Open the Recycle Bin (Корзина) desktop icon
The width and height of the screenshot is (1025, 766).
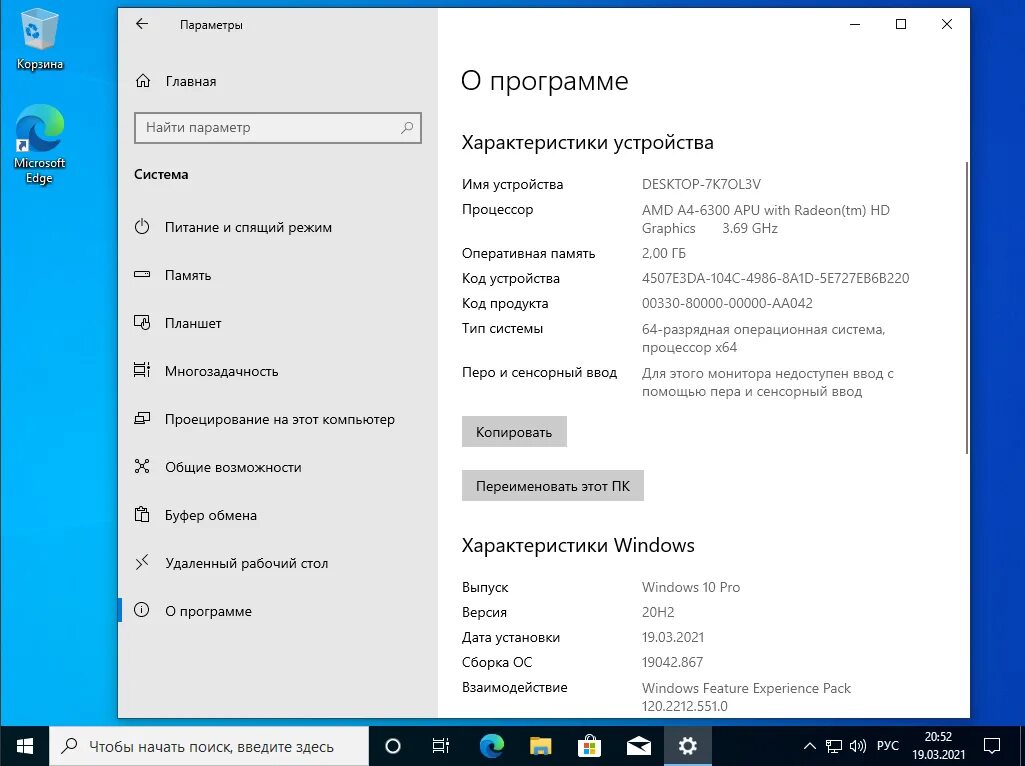pyautogui.click(x=40, y=39)
